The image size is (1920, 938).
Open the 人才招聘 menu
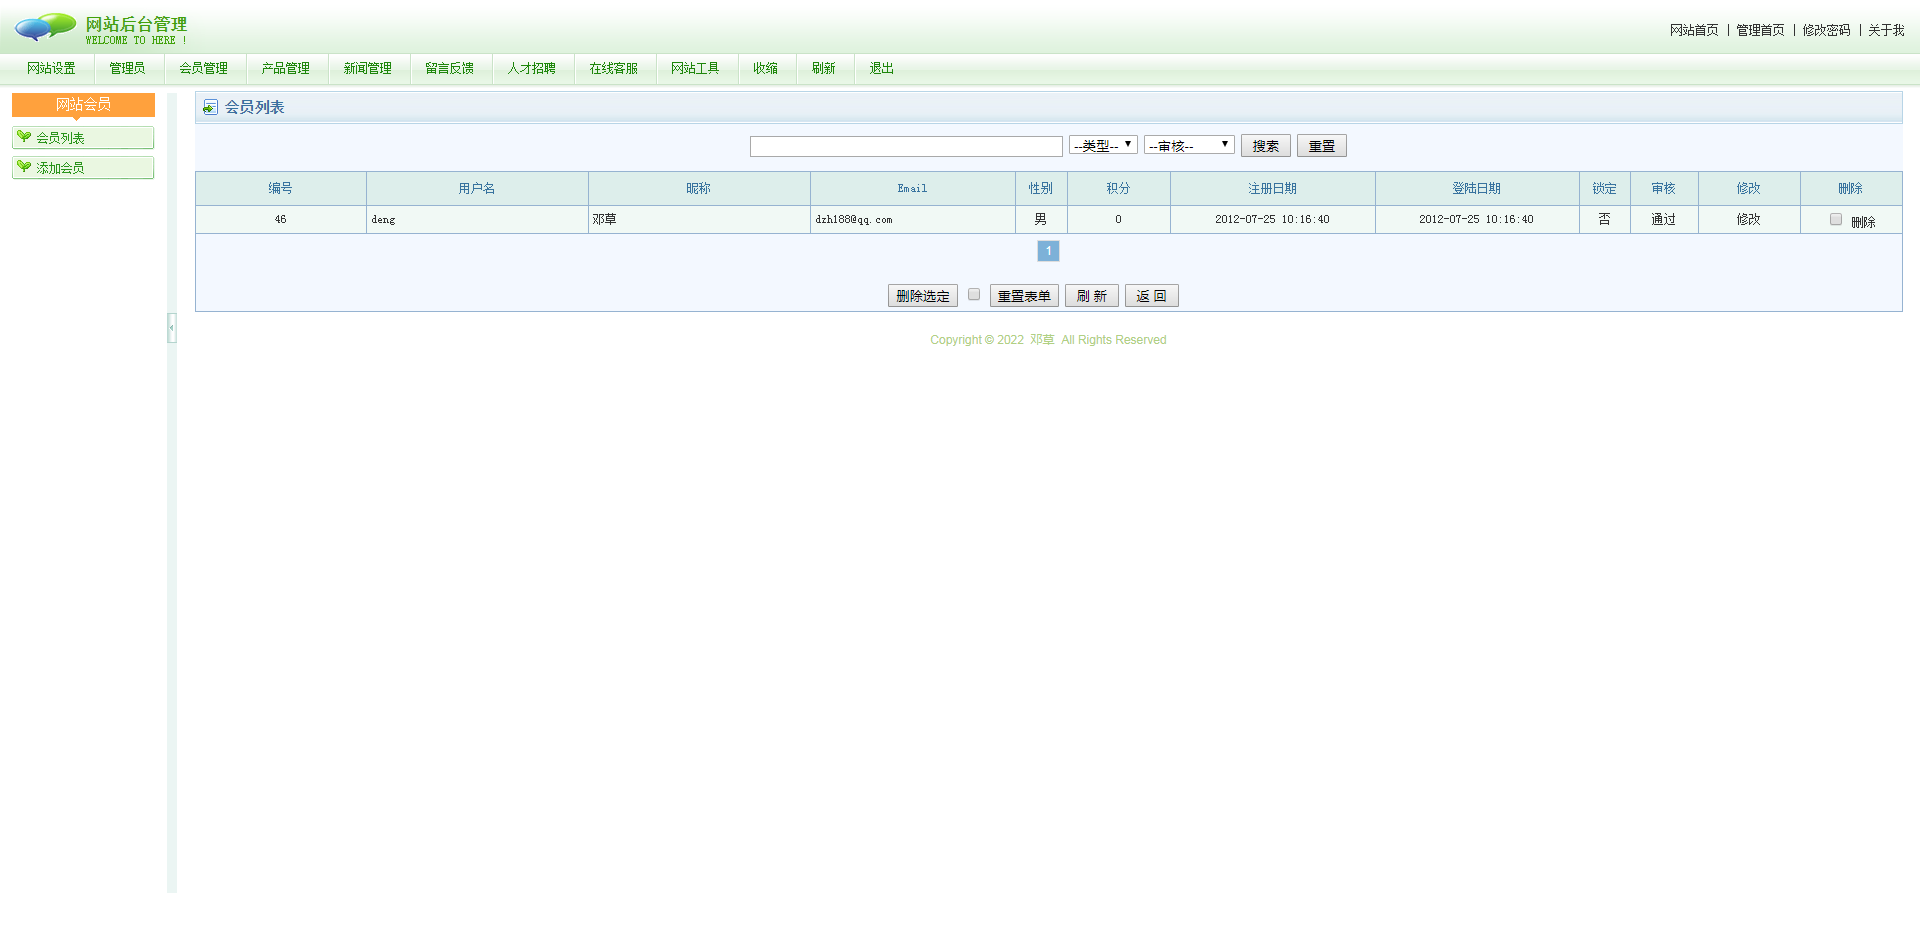(532, 68)
